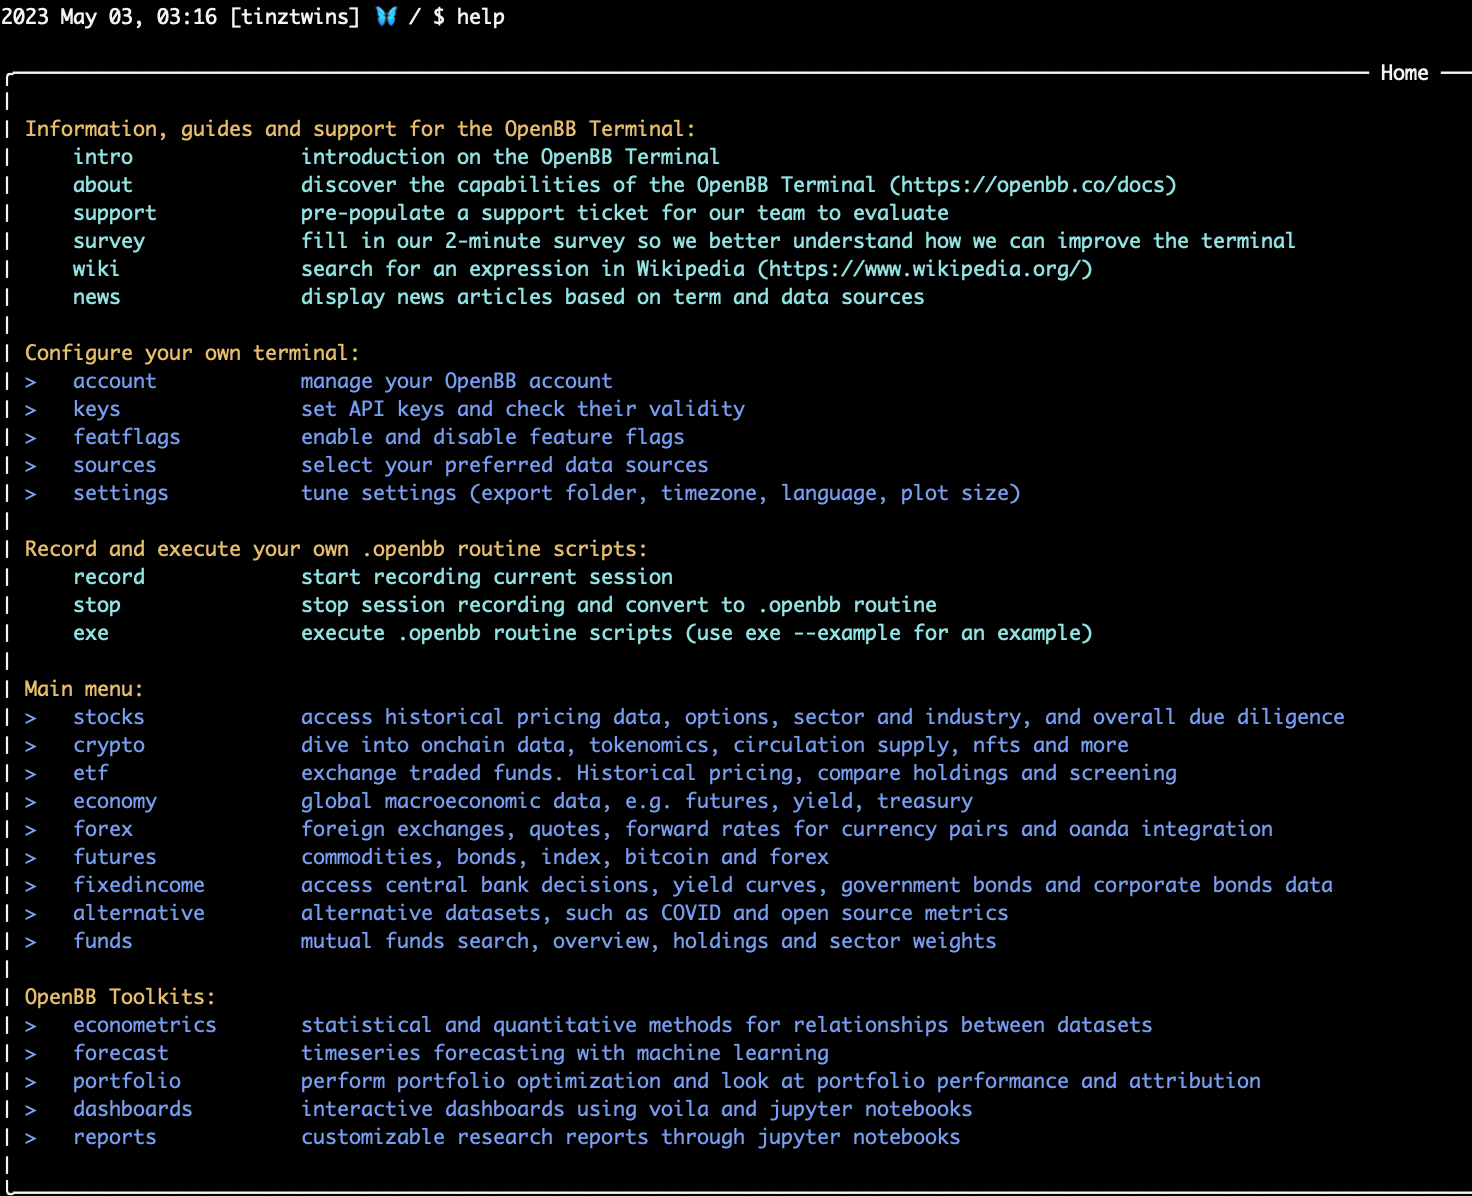Open the https://www.wikipedia.org/ link

click(x=924, y=269)
